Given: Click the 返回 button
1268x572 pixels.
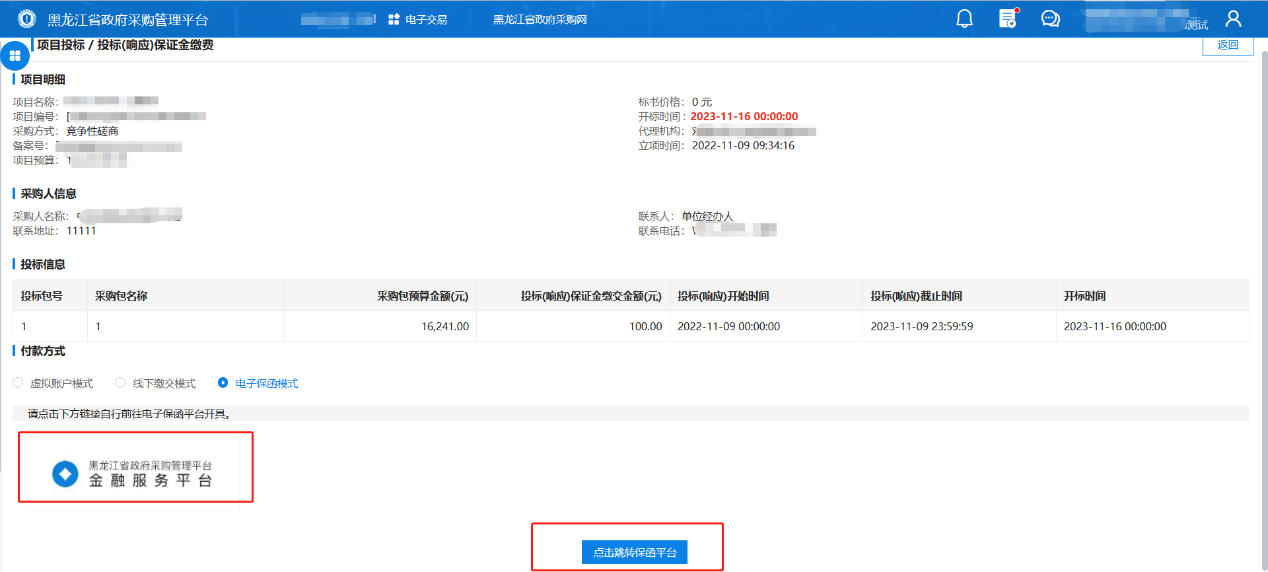Looking at the screenshot, I should (x=1227, y=45).
